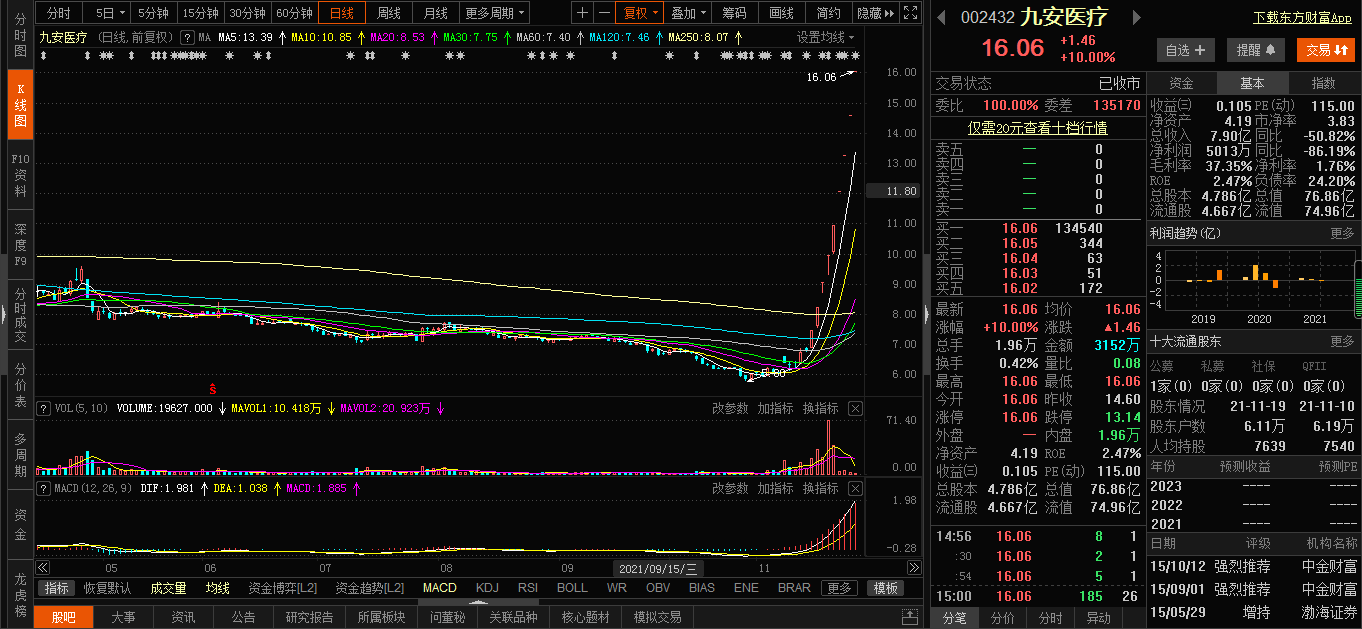Collapse the right-side quote panel
The width and height of the screenshot is (1362, 629).
click(926, 313)
